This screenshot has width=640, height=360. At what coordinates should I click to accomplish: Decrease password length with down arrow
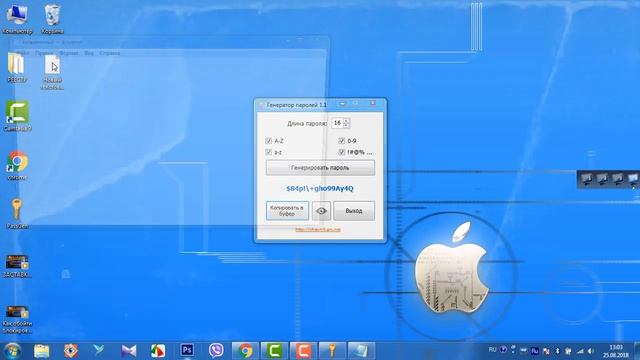coord(347,125)
